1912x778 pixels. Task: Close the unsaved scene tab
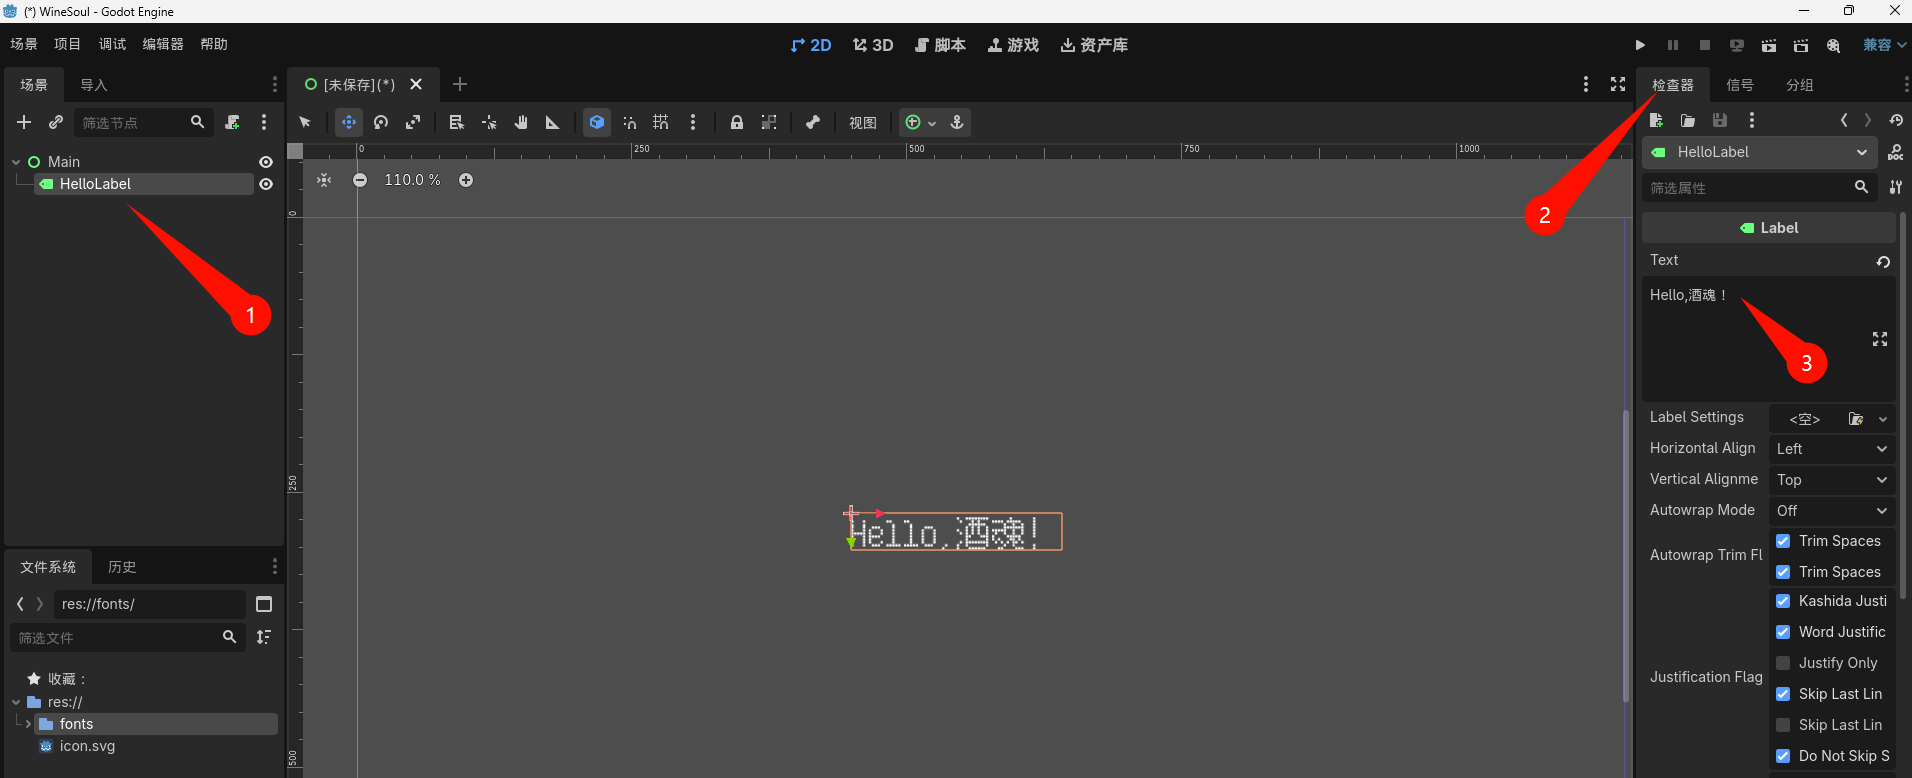coord(416,84)
